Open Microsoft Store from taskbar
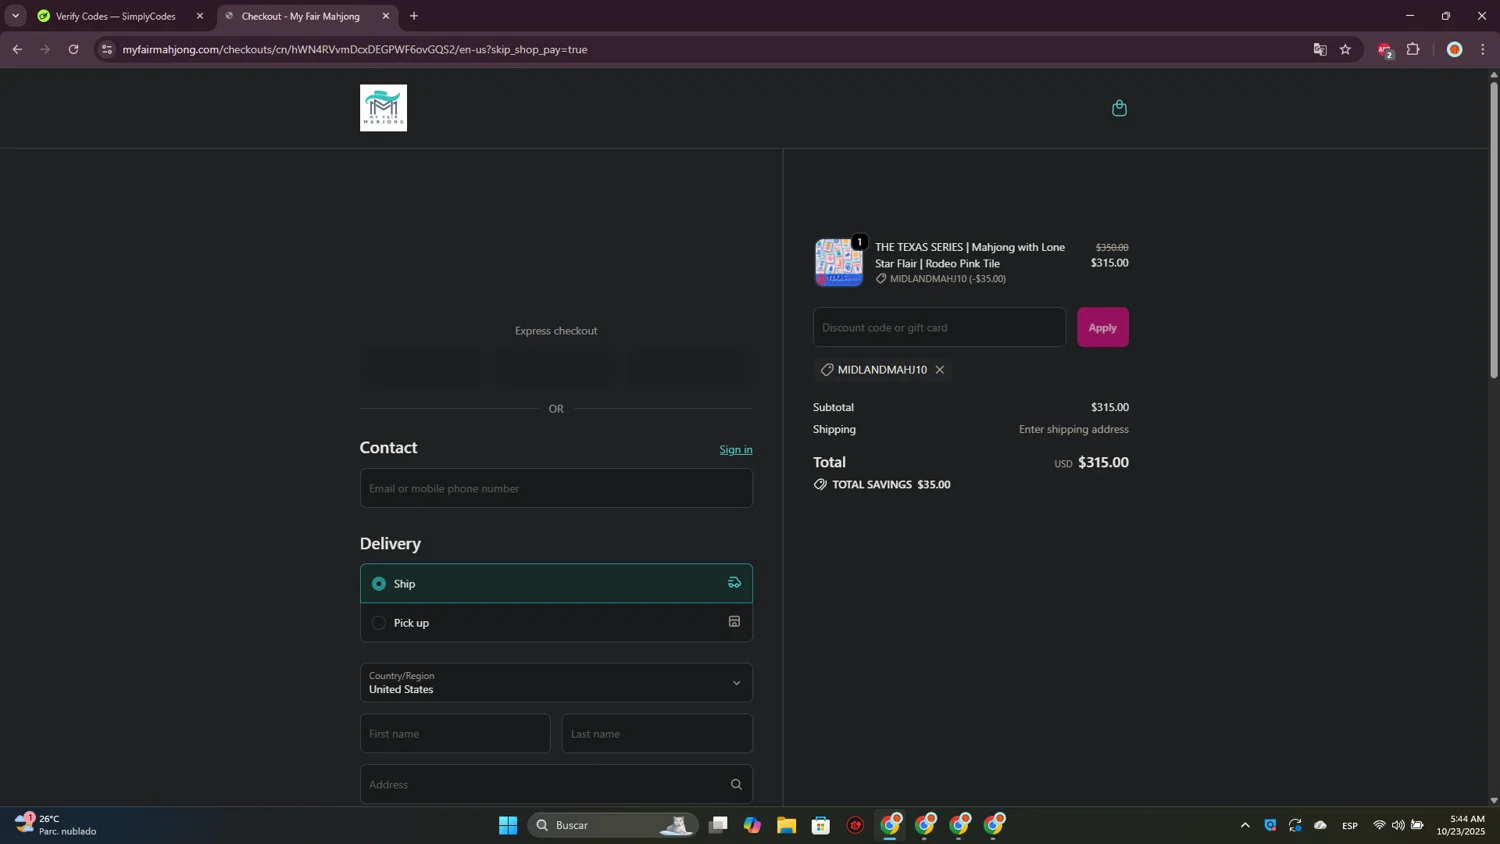The image size is (1500, 844). point(821,825)
